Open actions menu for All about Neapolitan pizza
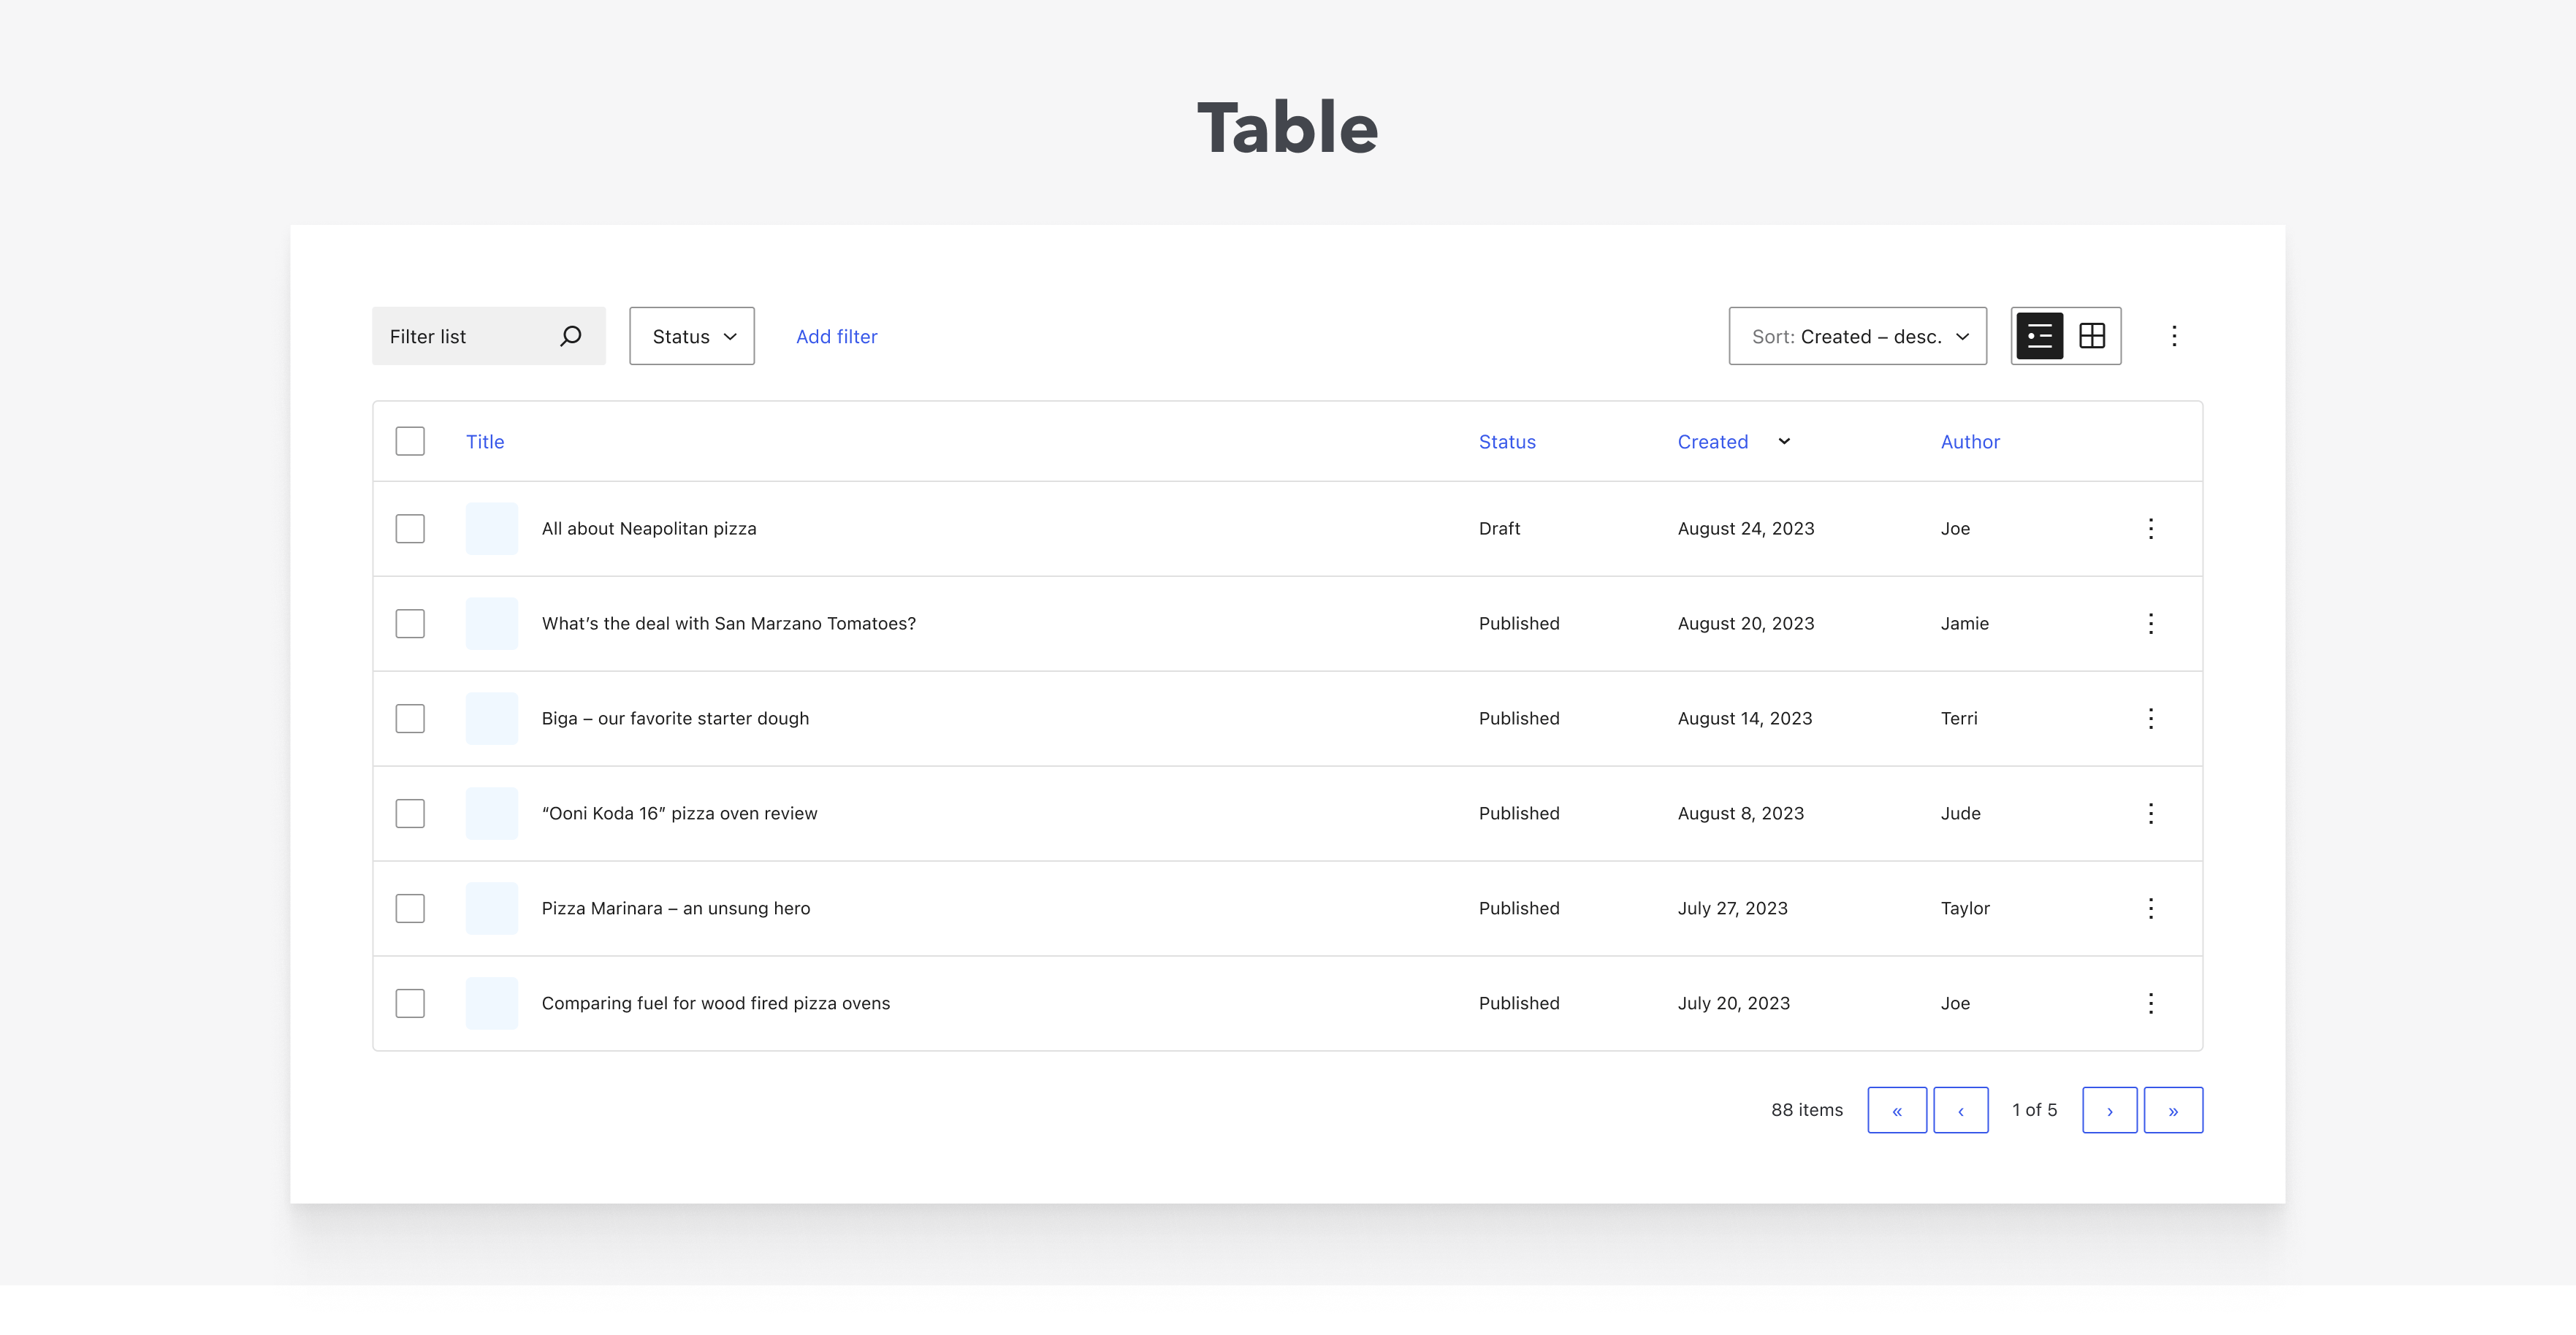Viewport: 2576px width, 1335px height. point(2151,529)
